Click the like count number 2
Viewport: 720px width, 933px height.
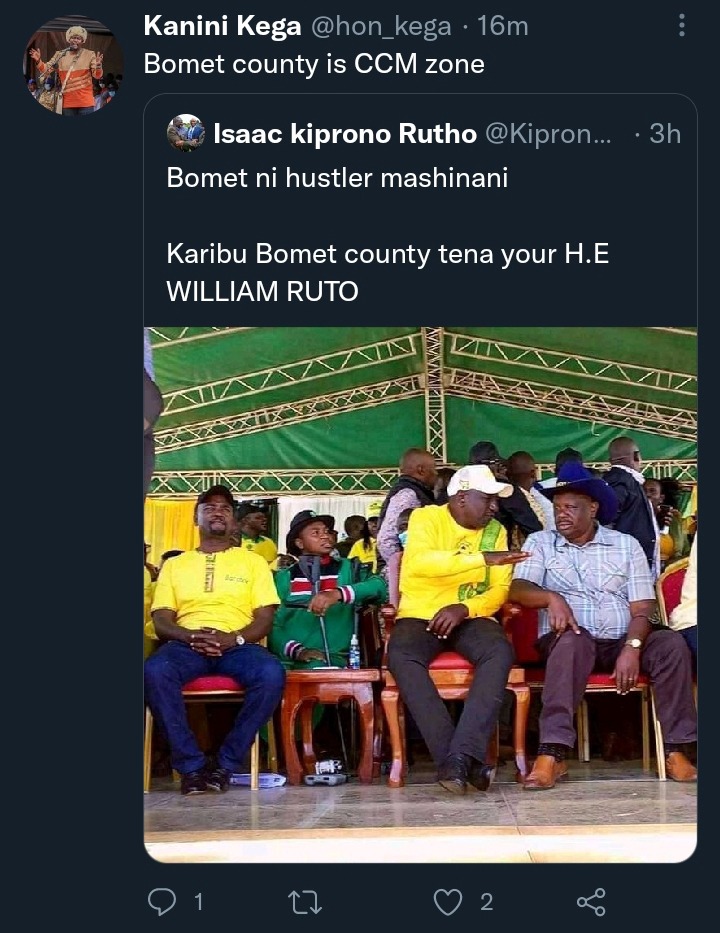coord(487,903)
